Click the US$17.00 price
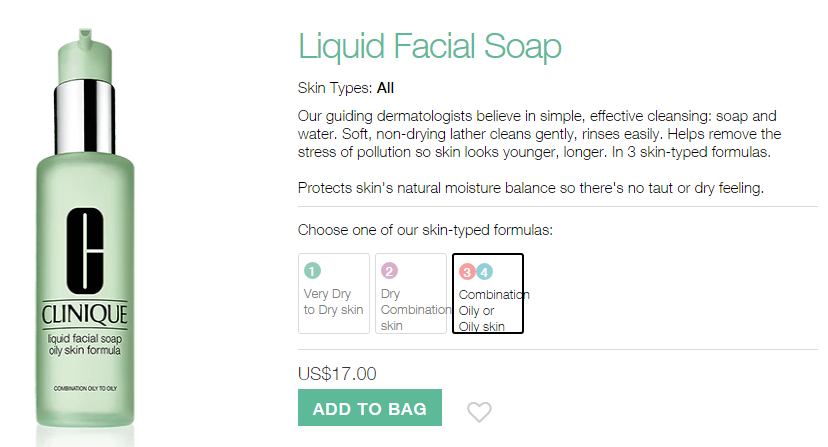828x447 pixels. click(x=337, y=374)
